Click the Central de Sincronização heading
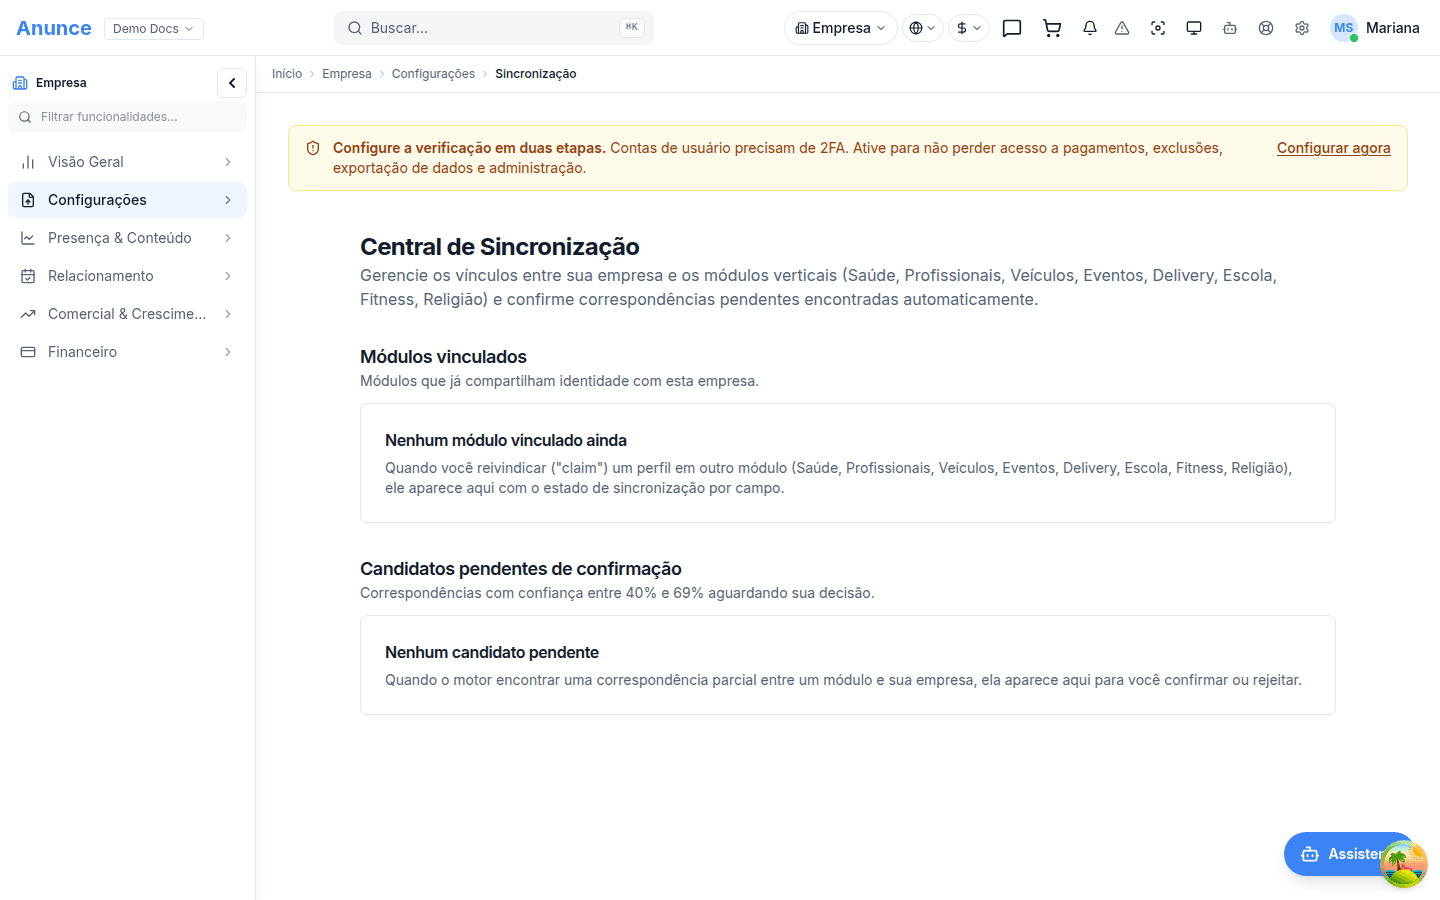The height and width of the screenshot is (900, 1440). pos(500,247)
